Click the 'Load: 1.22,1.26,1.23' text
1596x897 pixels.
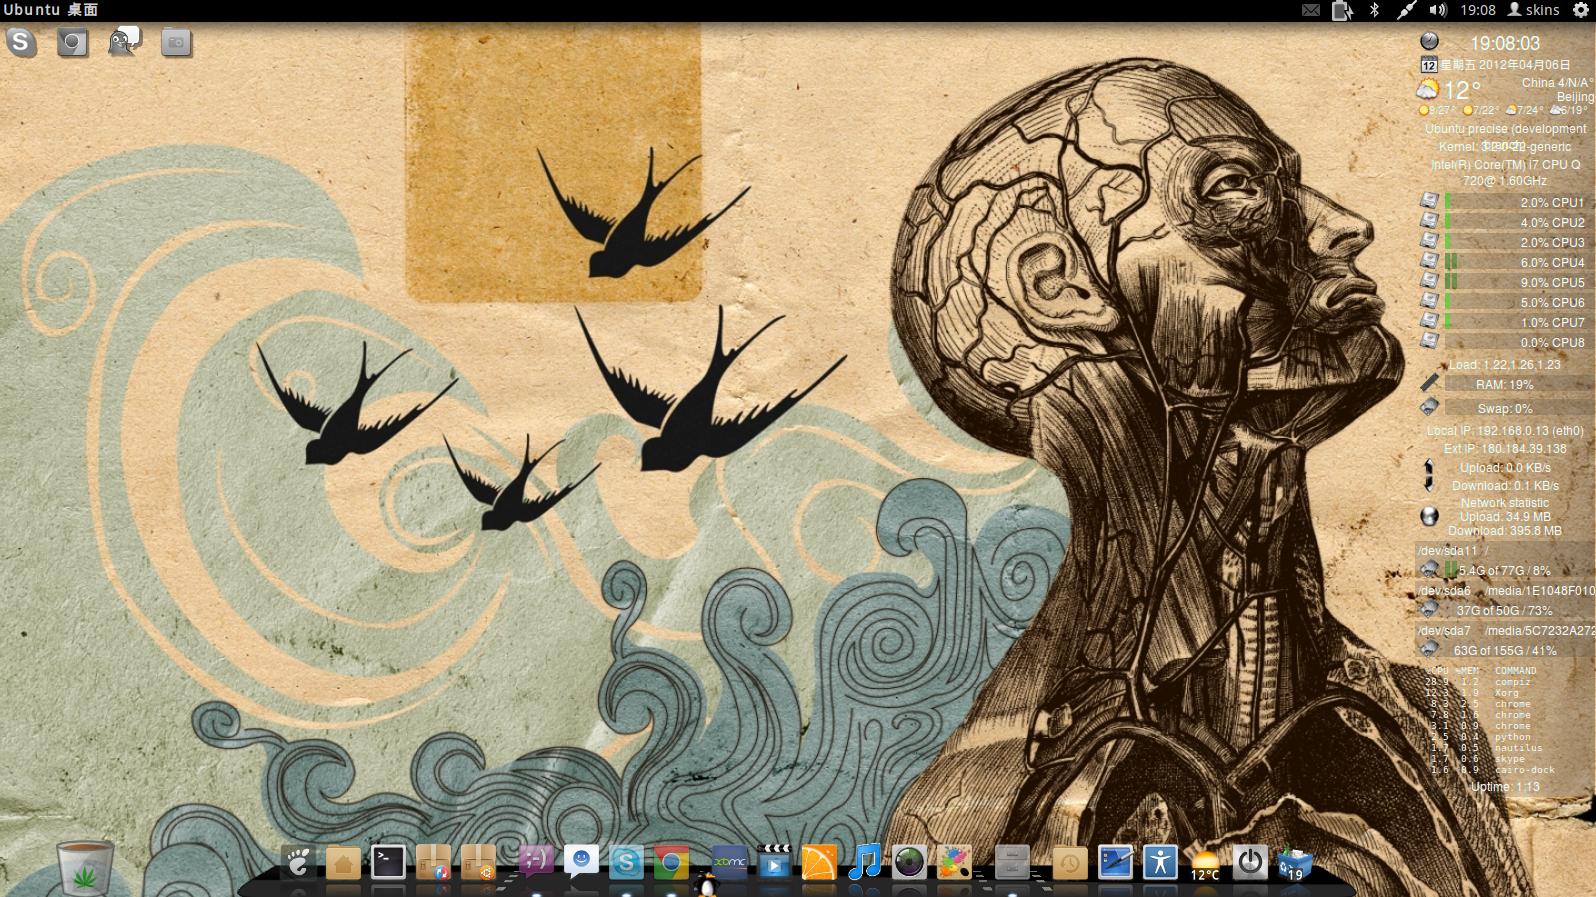point(1504,365)
